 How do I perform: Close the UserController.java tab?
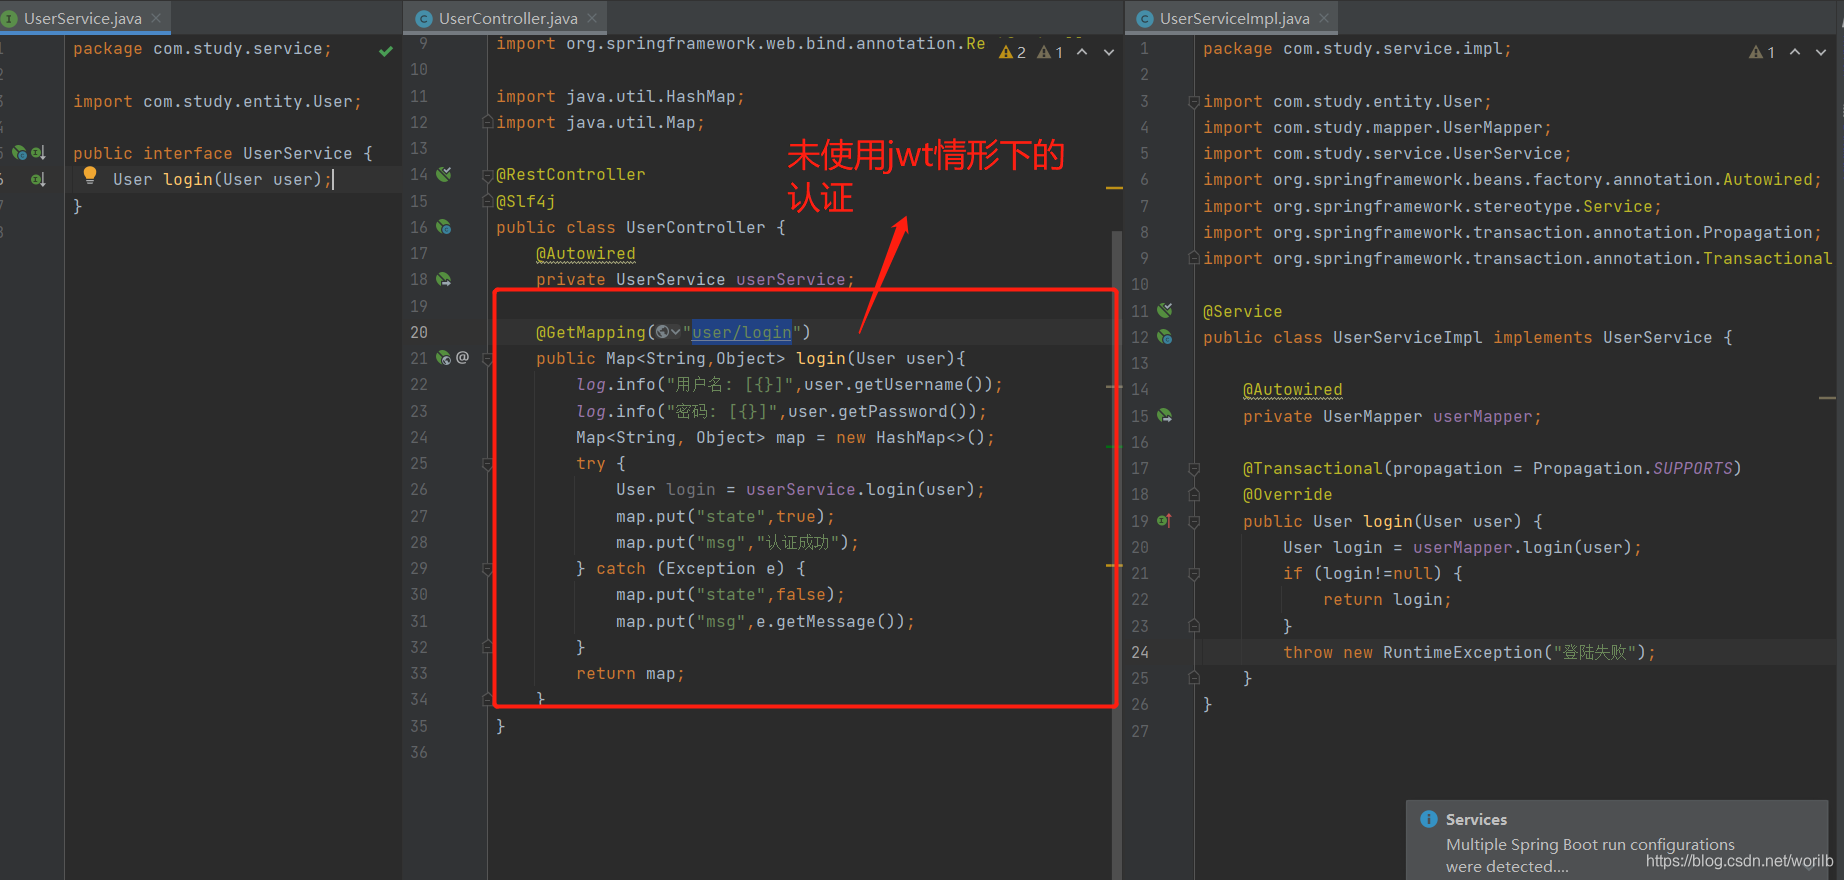[592, 18]
